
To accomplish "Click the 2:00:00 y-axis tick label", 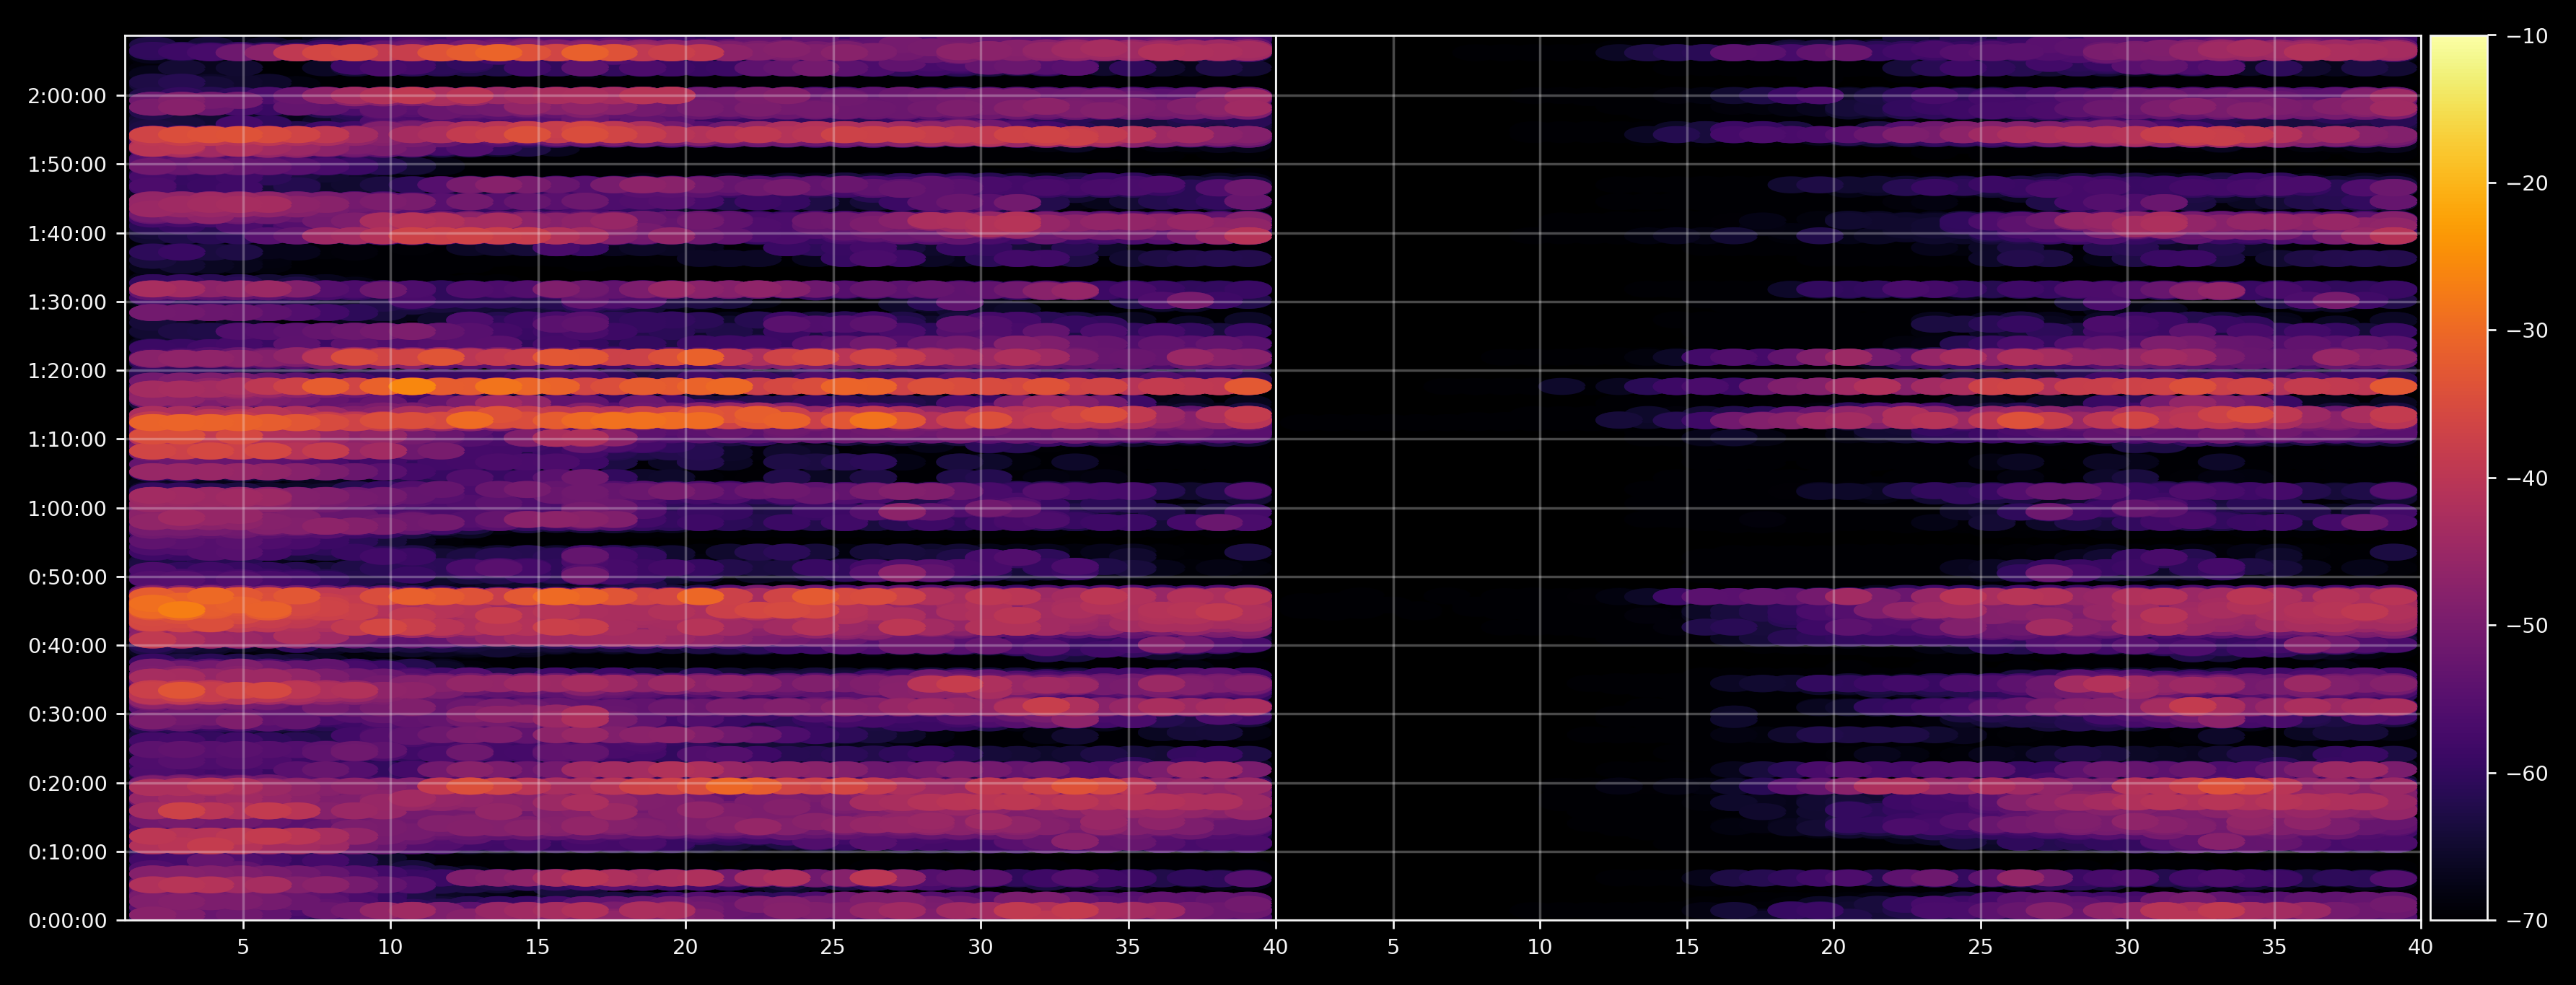I will tap(67, 96).
